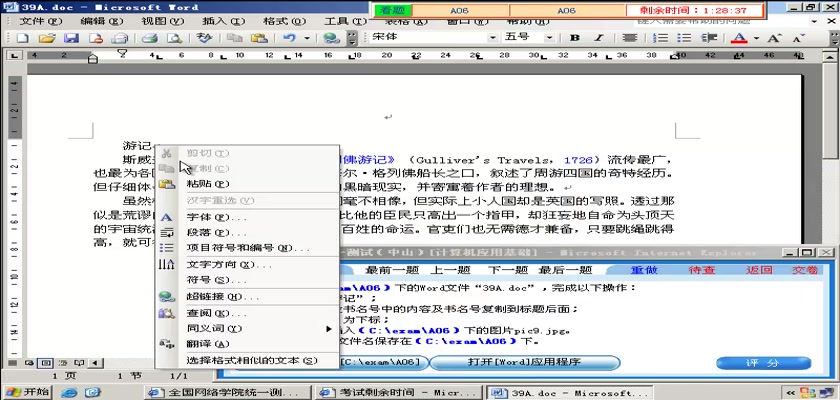This screenshot has height=400, width=840.
Task: Expand the formatting toolbar options chevron
Action: pyautogui.click(x=834, y=38)
